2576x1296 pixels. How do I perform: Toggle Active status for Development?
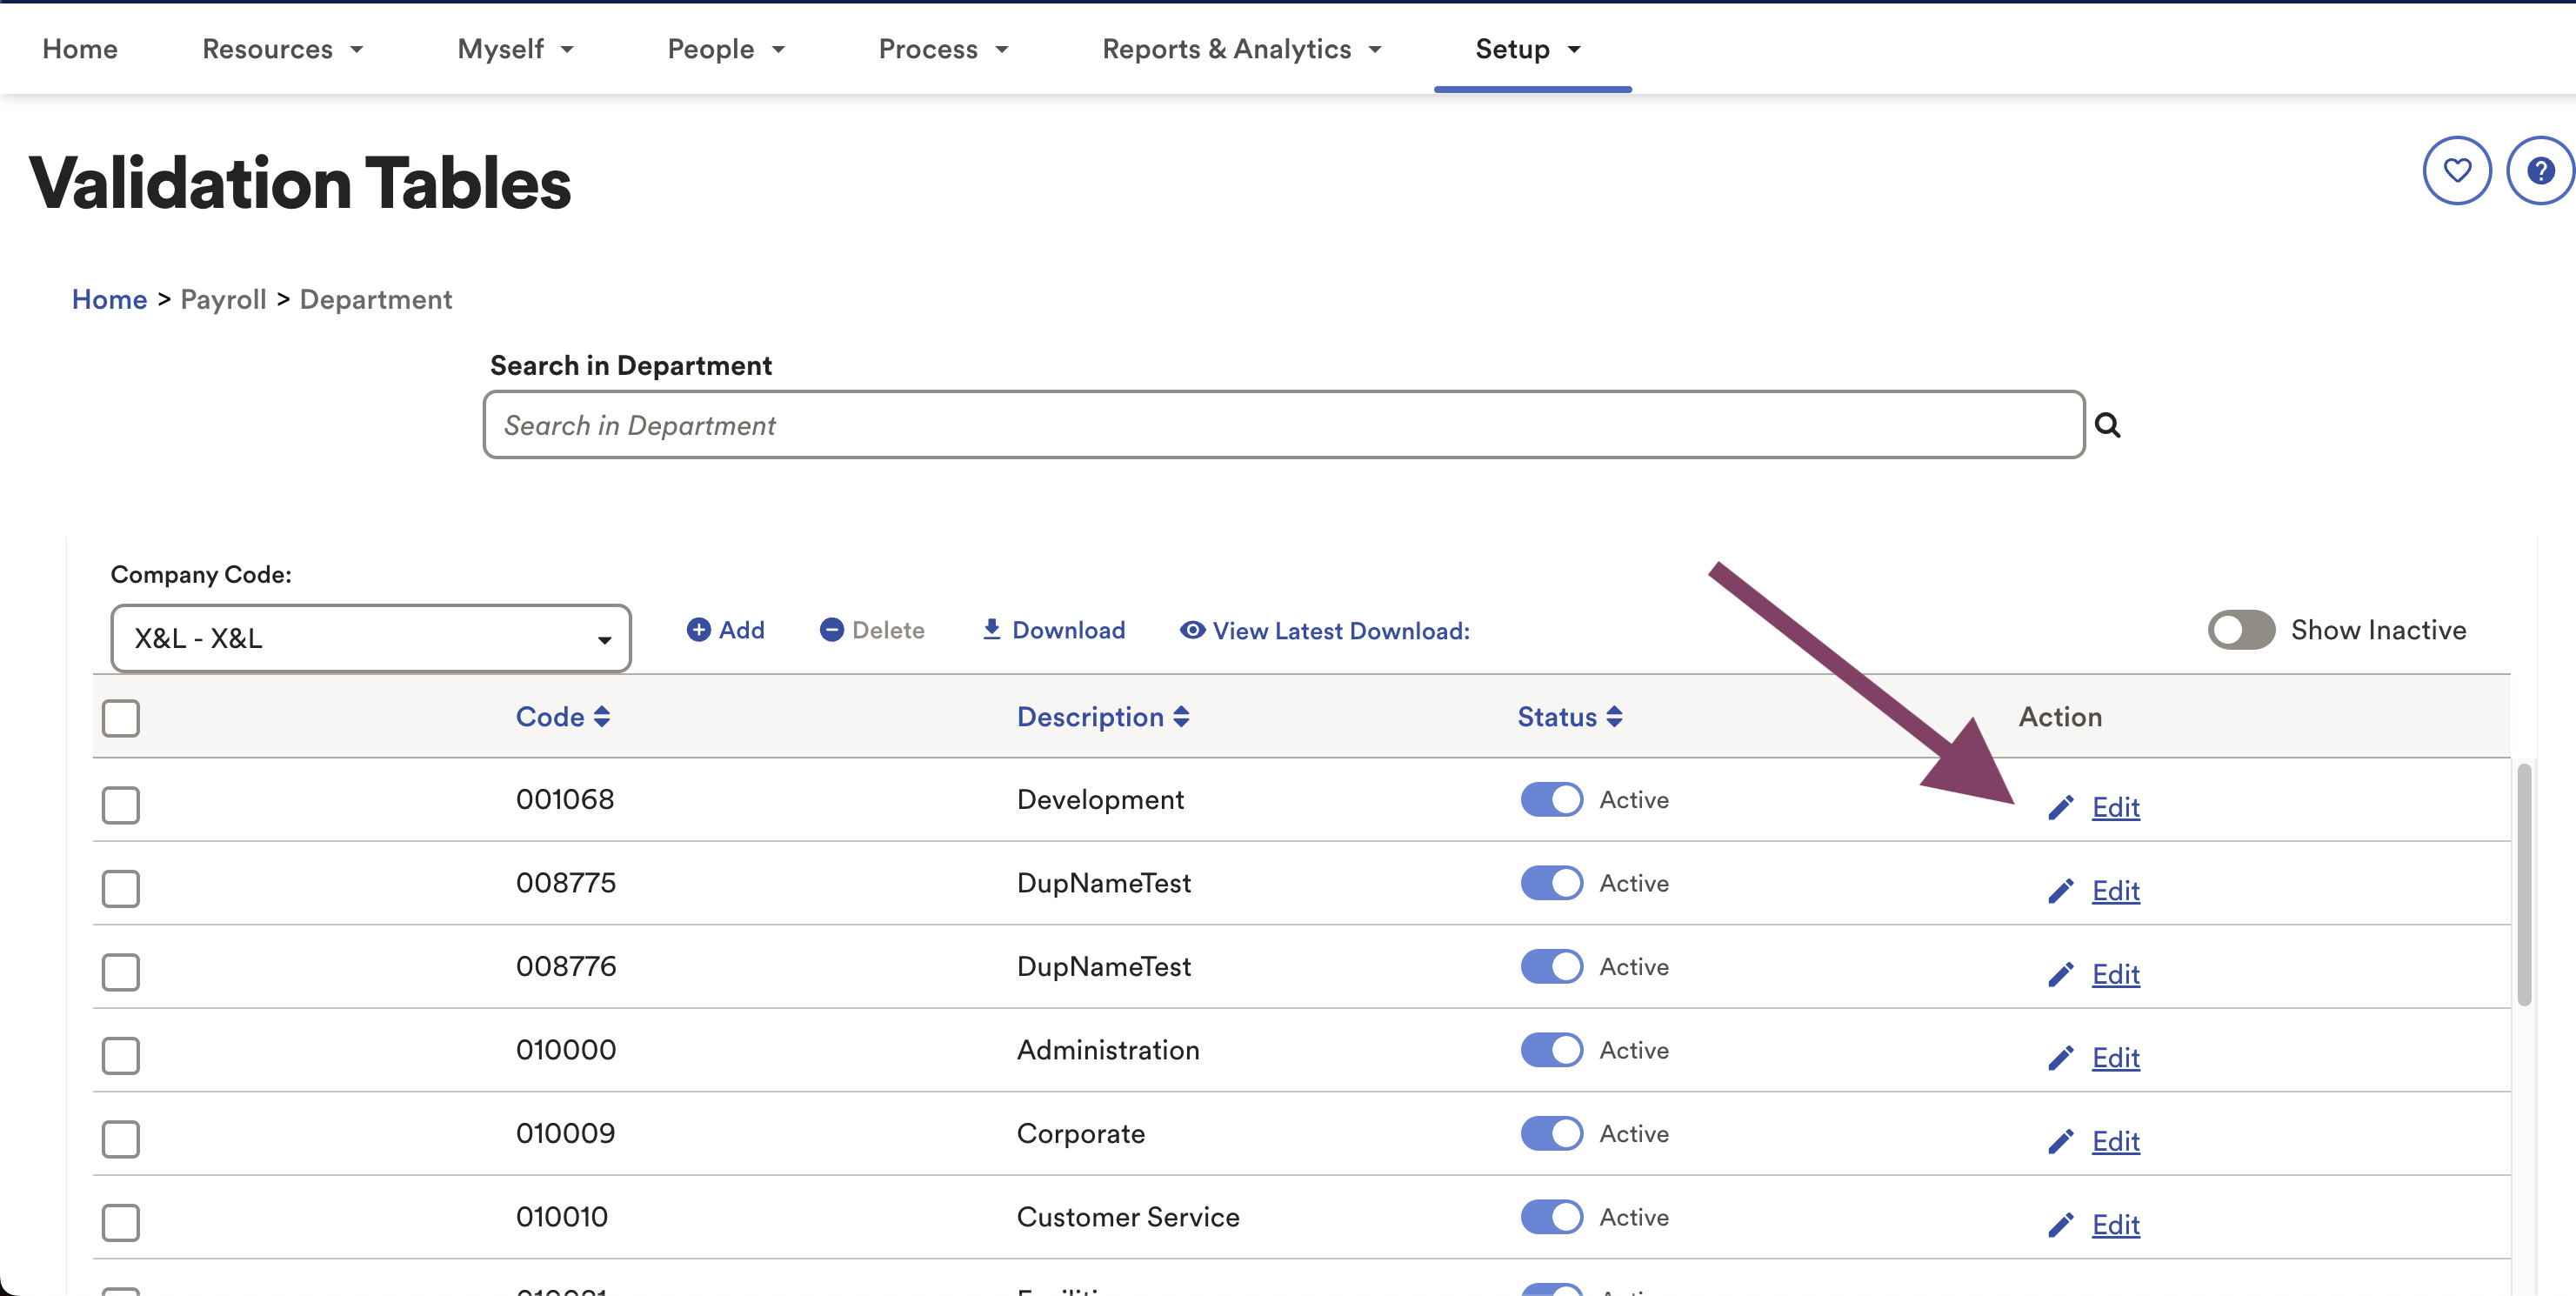click(x=1552, y=800)
